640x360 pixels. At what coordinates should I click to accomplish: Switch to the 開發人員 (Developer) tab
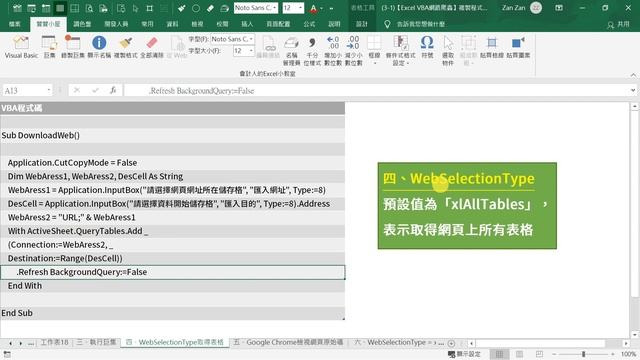point(116,24)
